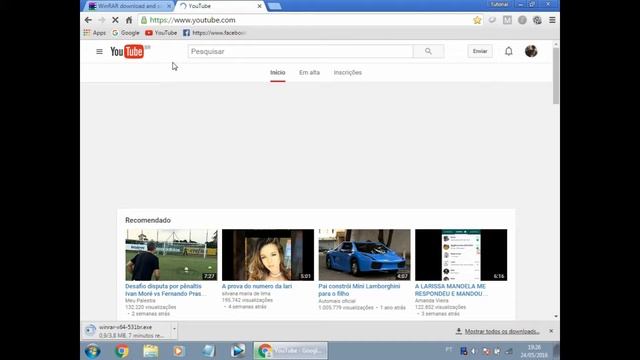Viewport: 640px width, 360px height.
Task: Open the account avatar menu
Action: [x=531, y=51]
